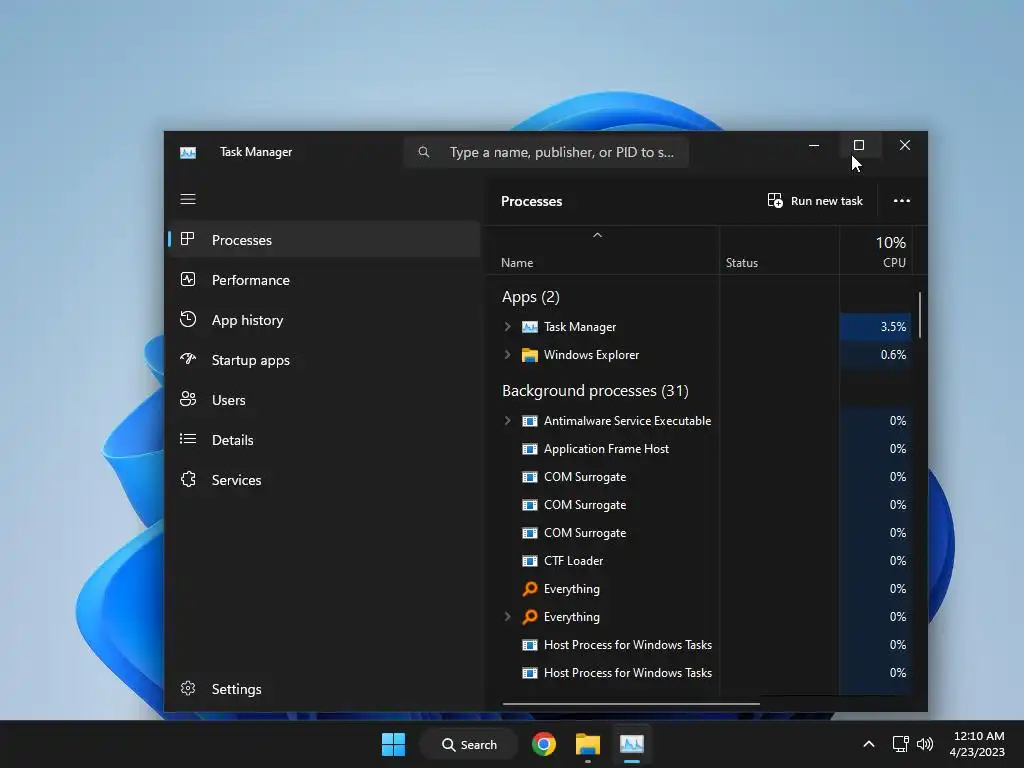Viewport: 1024px width, 768px height.
Task: Click the process search input field
Action: coord(546,152)
